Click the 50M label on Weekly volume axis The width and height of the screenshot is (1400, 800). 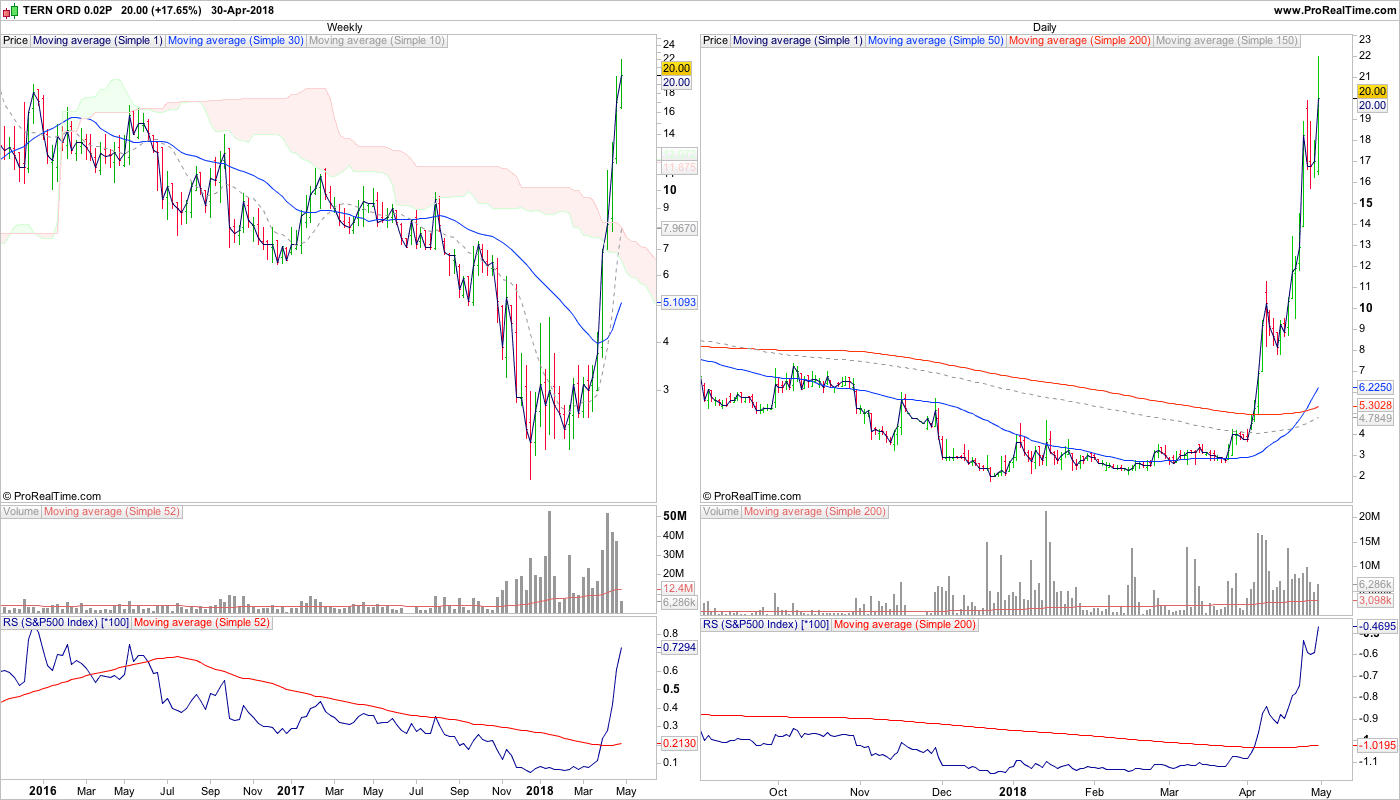[674, 516]
